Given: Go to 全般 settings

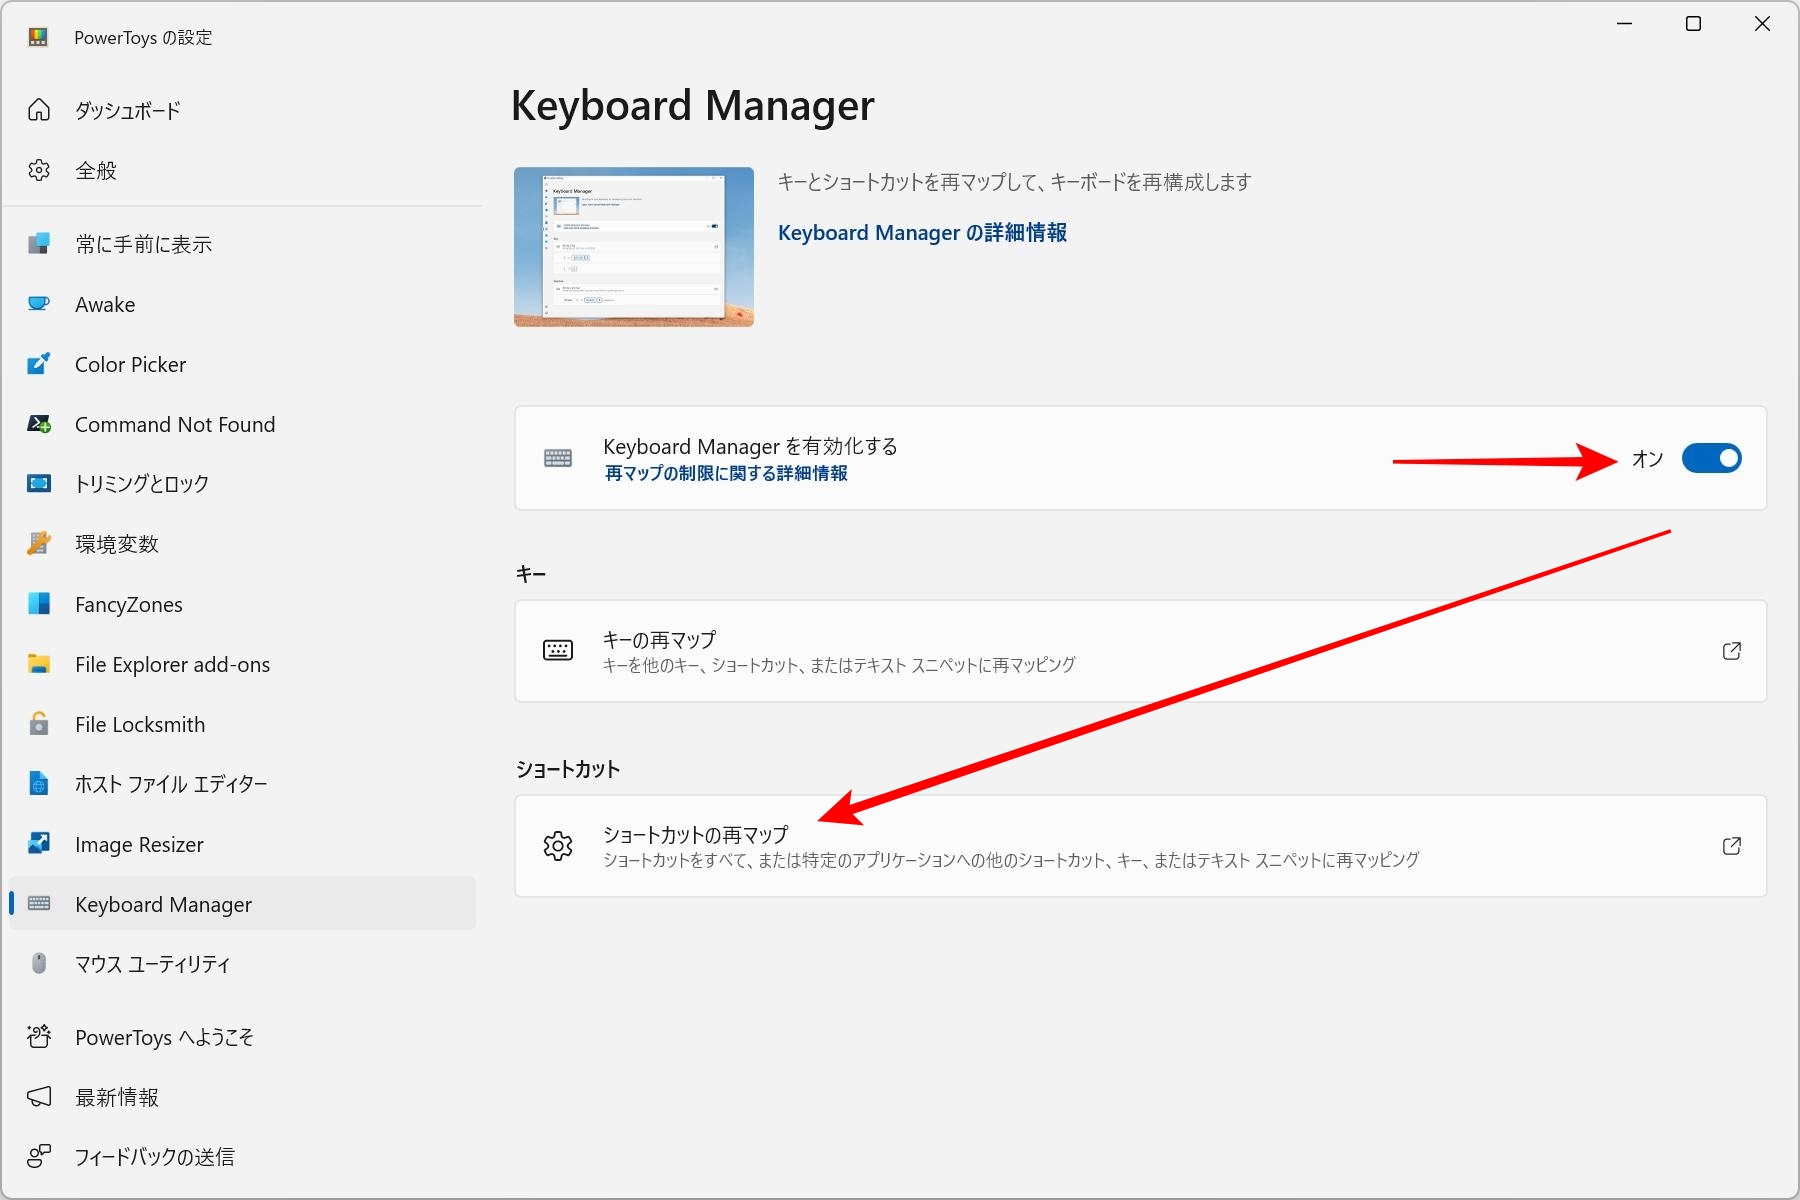Looking at the screenshot, I should point(242,170).
